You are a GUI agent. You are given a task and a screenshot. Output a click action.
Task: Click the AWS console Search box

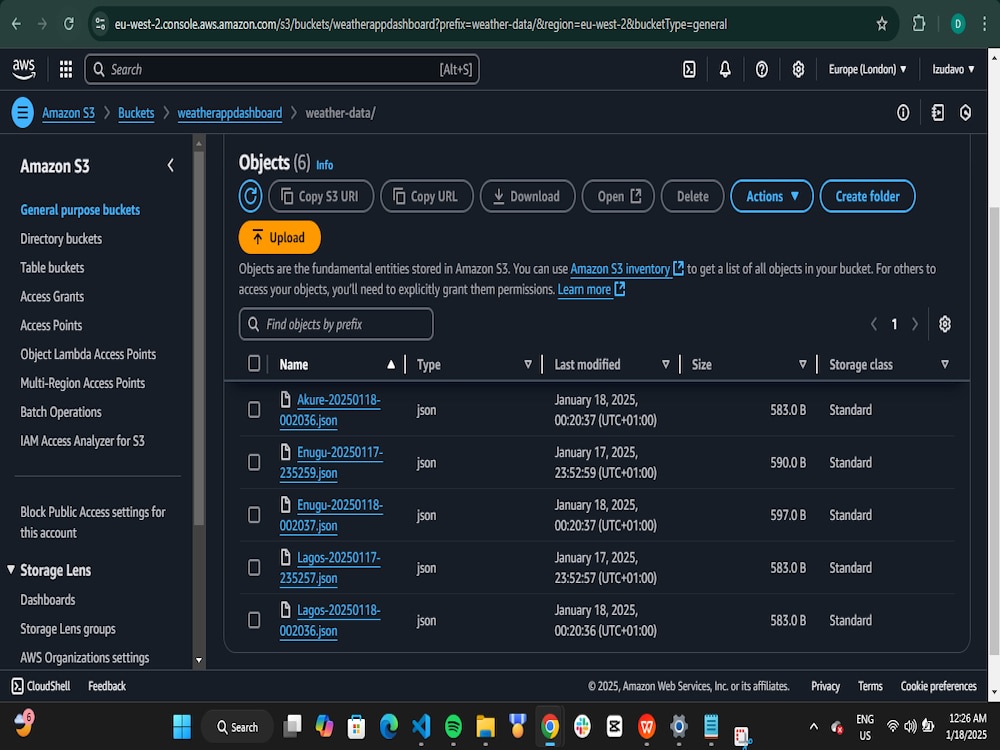click(x=282, y=69)
